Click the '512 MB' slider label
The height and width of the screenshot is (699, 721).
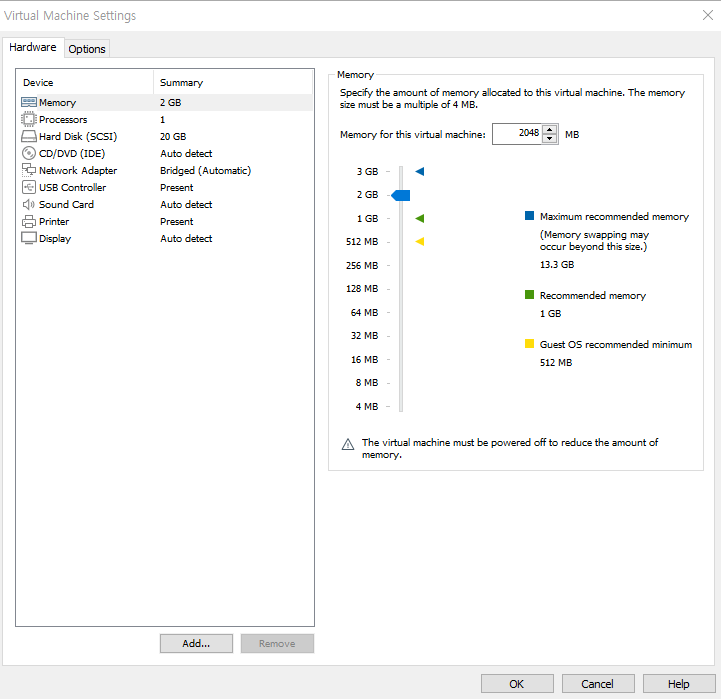tap(362, 241)
